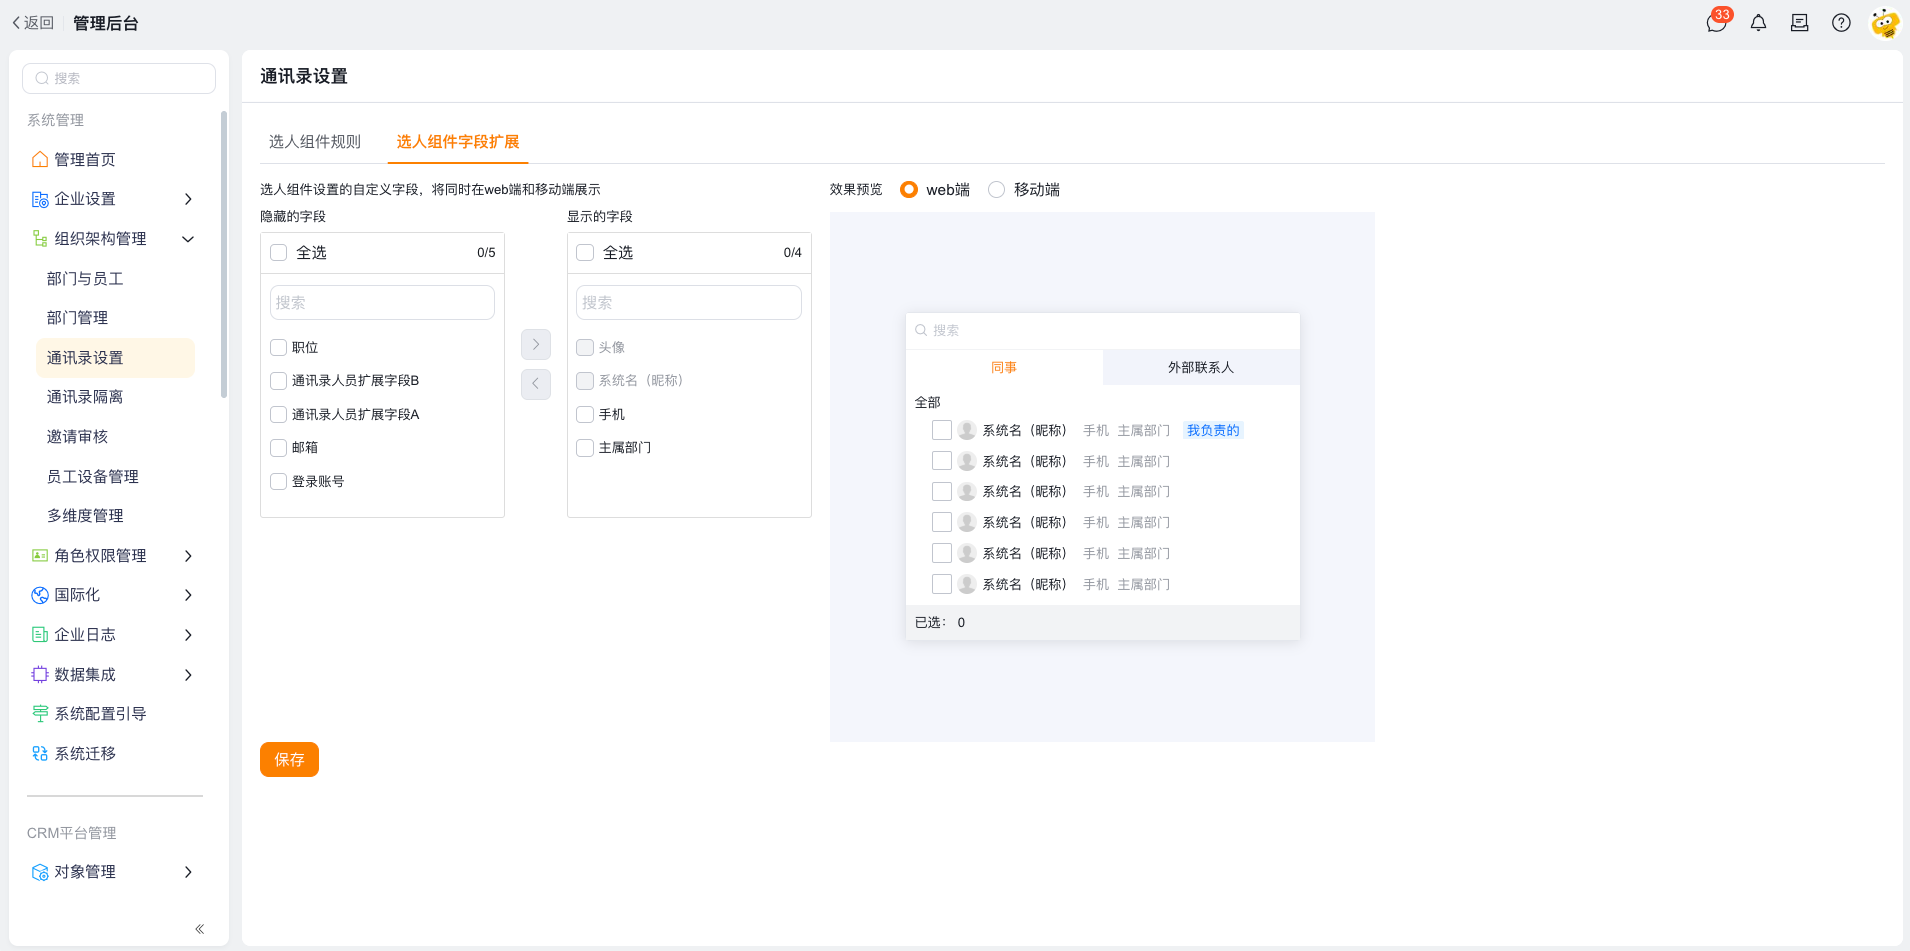The height and width of the screenshot is (951, 1910).
Task: Check the 职位 hidden field checkbox
Action: coord(279,348)
